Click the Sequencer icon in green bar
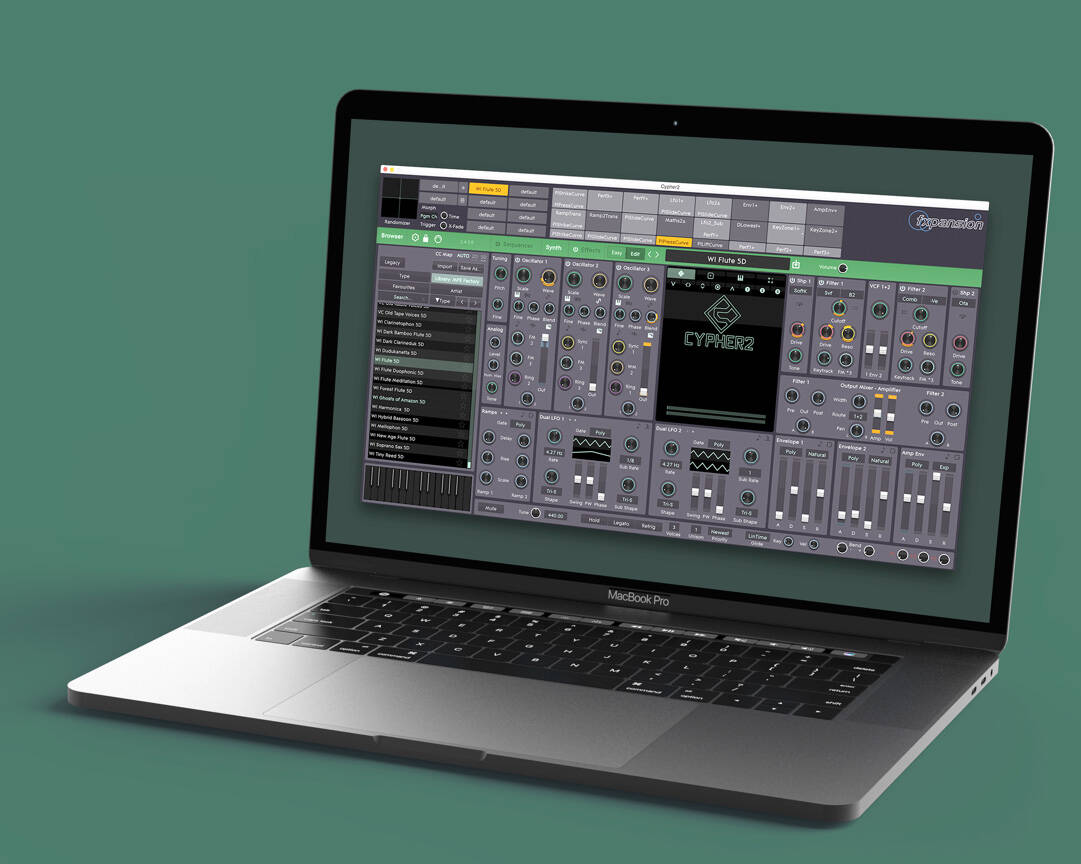Image resolution: width=1081 pixels, height=864 pixels. pyautogui.click(x=498, y=244)
